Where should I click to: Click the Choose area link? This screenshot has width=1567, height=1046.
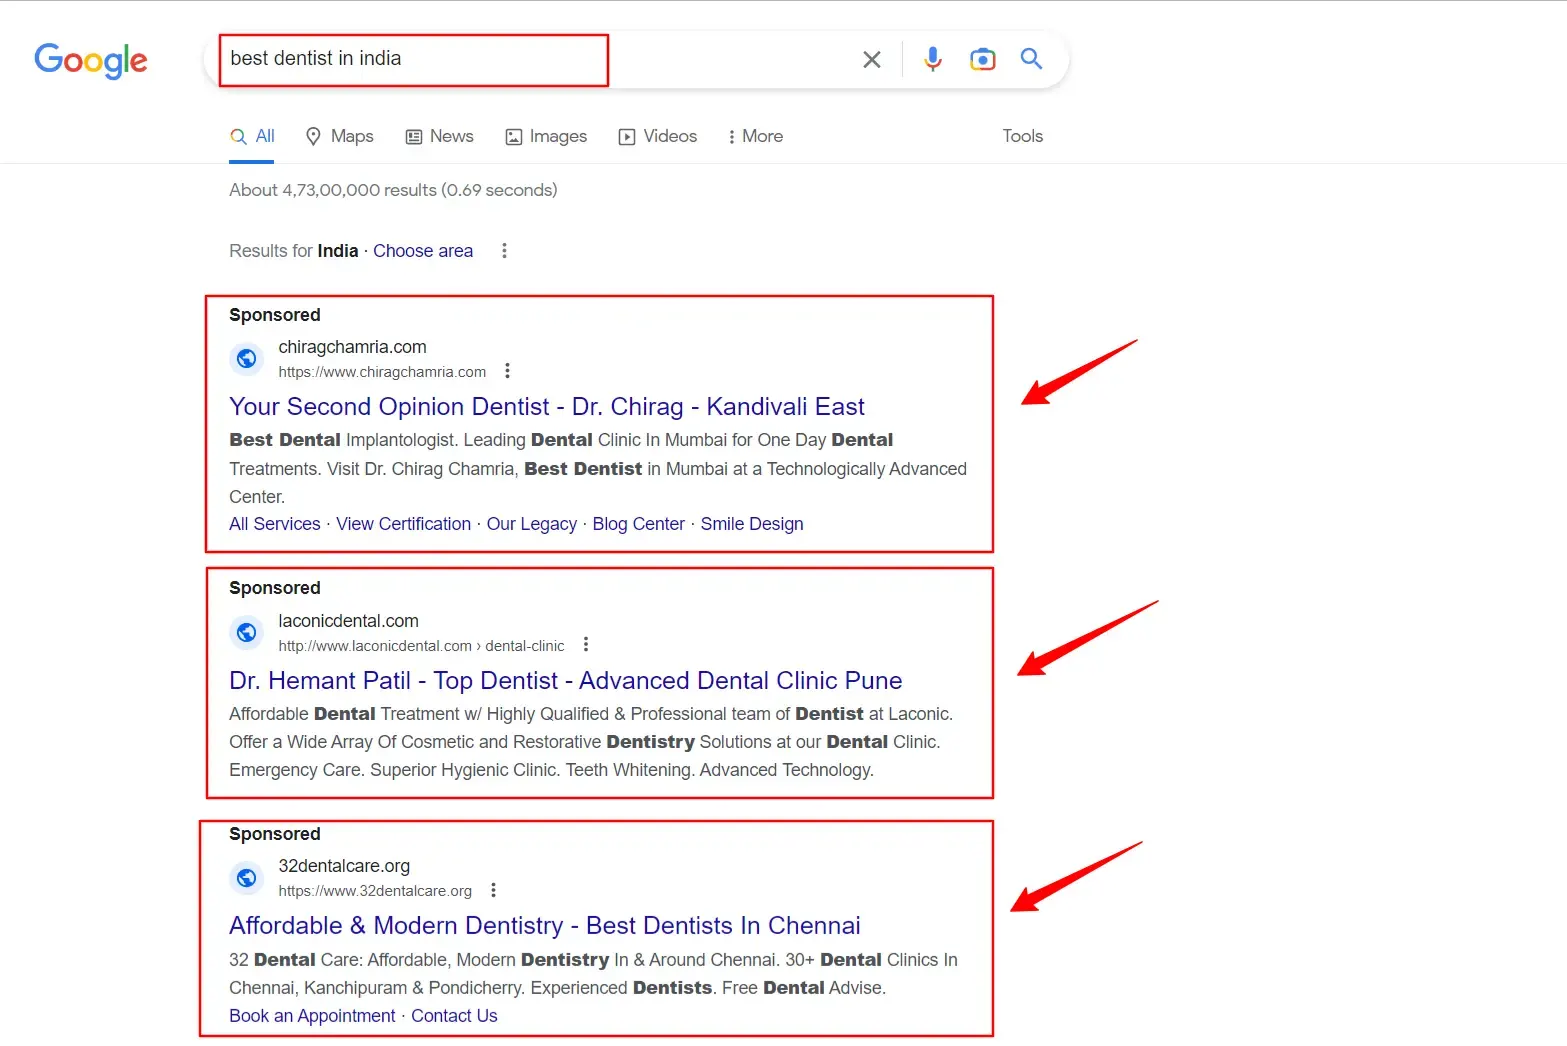pos(423,251)
